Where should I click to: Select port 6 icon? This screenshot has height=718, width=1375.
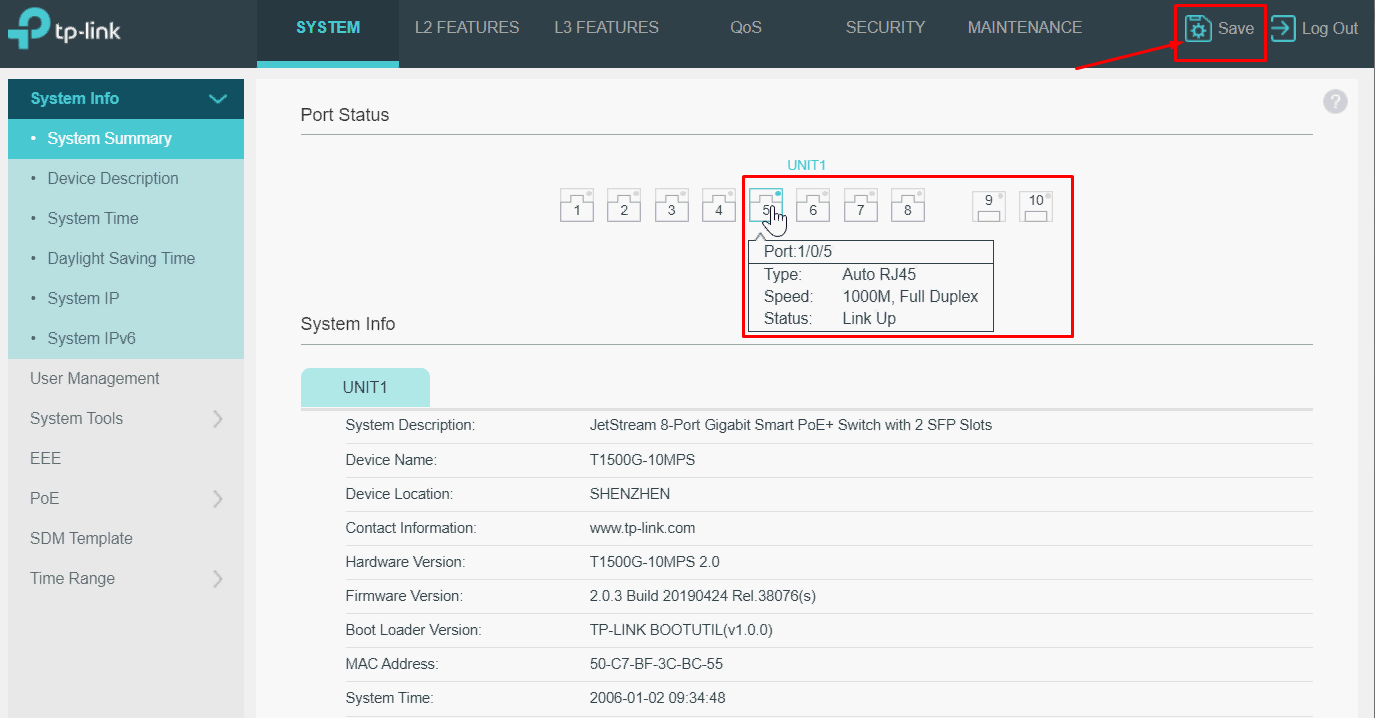(813, 205)
